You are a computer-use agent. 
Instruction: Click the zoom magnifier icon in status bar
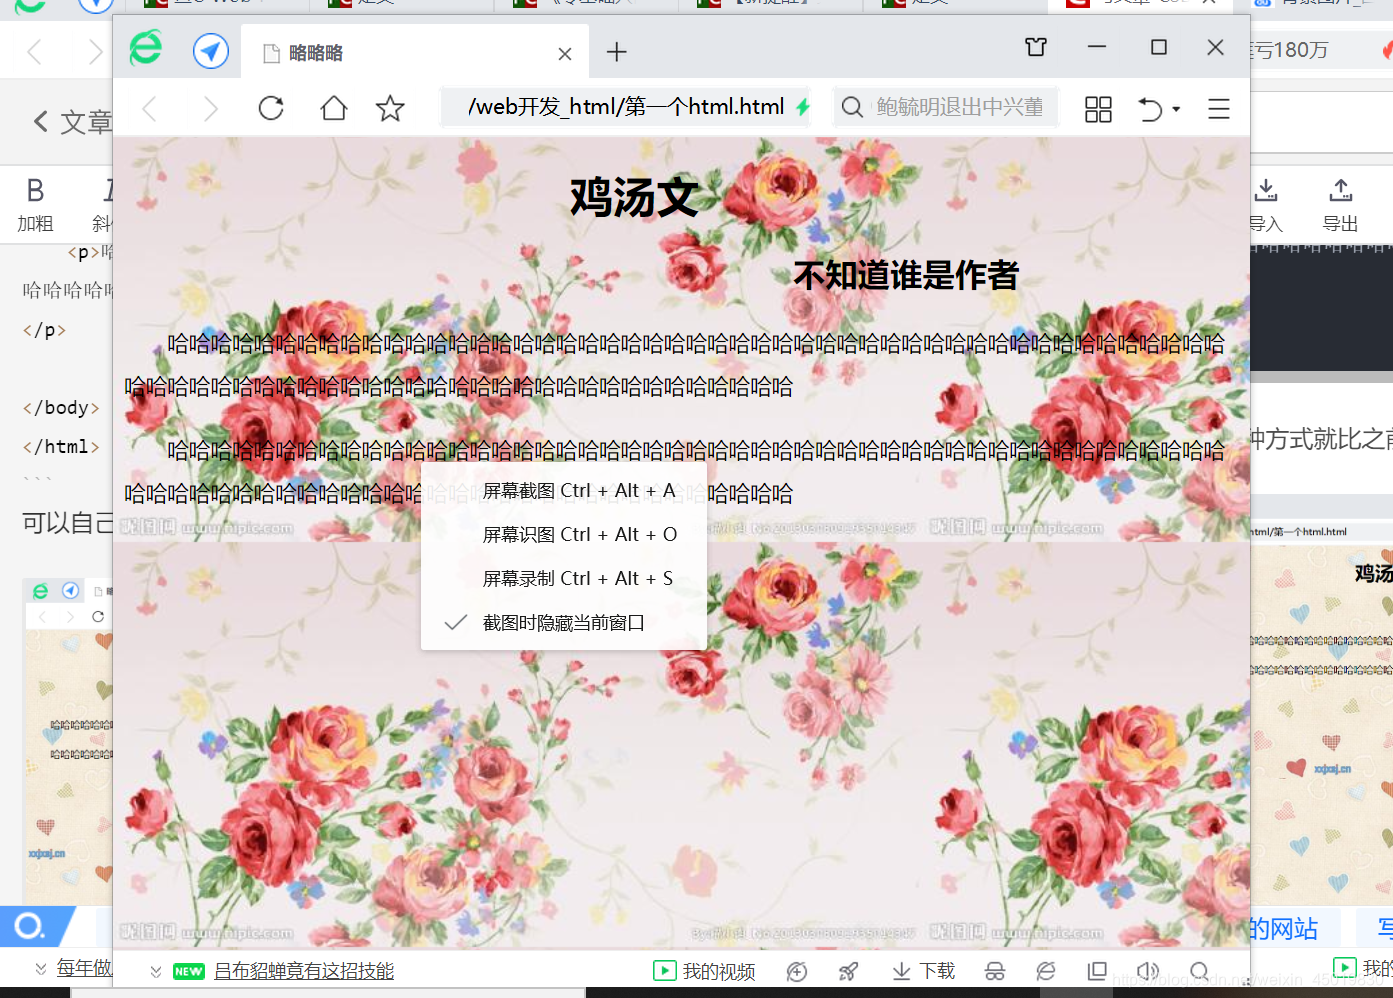tap(1199, 971)
